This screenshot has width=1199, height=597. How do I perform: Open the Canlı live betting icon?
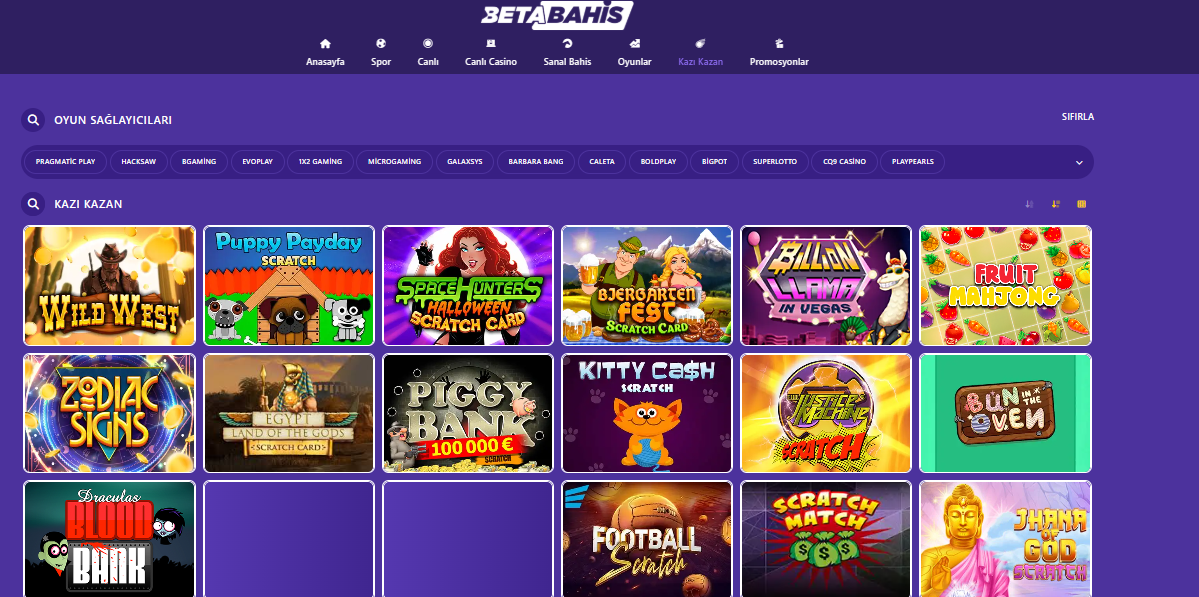427,44
